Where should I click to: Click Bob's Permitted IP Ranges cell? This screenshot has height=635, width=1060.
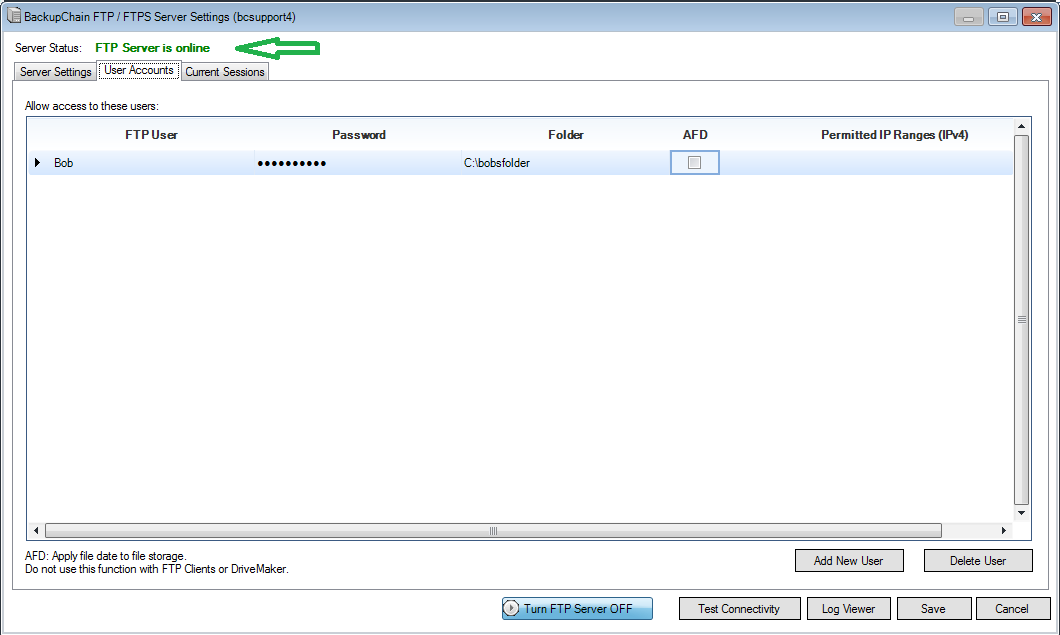pos(866,163)
